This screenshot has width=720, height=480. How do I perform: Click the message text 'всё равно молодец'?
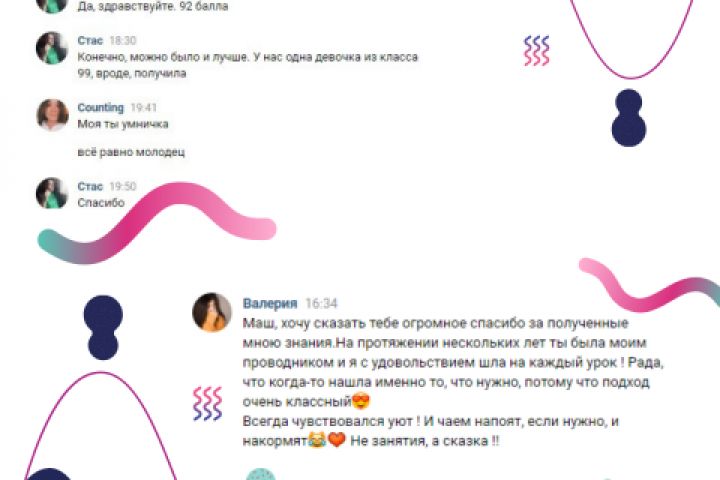point(131,152)
